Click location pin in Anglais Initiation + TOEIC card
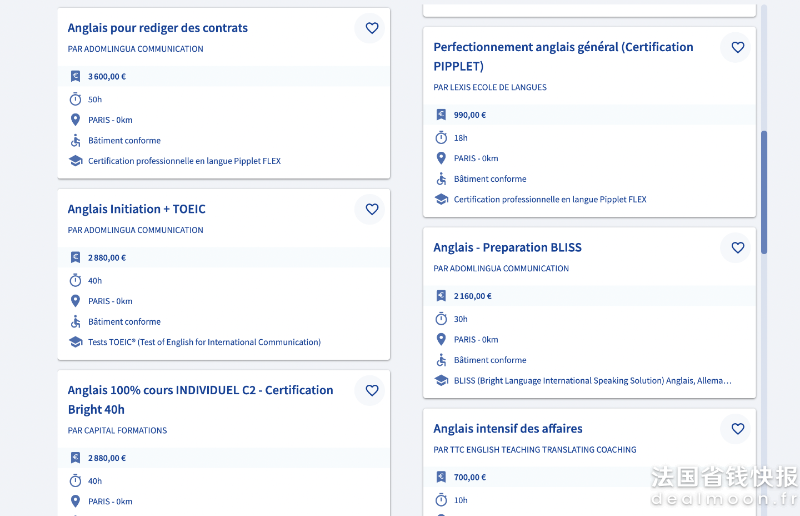 tap(76, 301)
